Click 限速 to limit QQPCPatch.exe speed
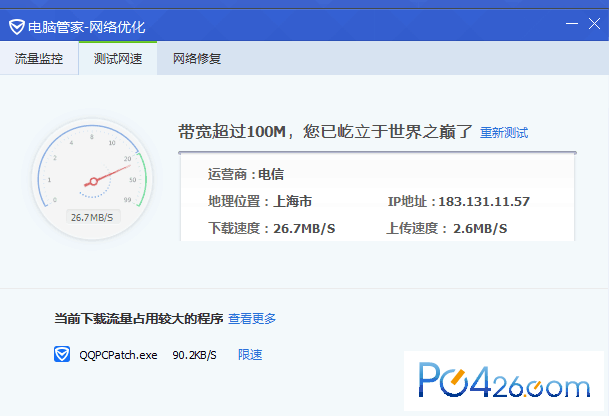Screen dimensions: 609x416 [250, 354]
